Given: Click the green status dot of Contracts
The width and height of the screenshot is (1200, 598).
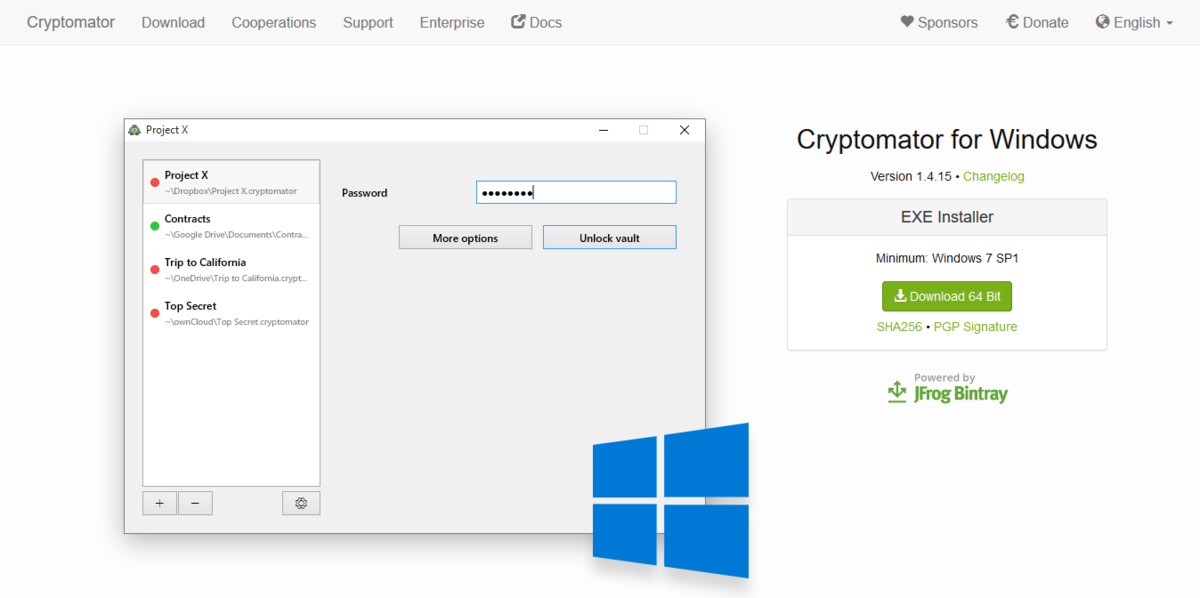Looking at the screenshot, I should pos(155,226).
